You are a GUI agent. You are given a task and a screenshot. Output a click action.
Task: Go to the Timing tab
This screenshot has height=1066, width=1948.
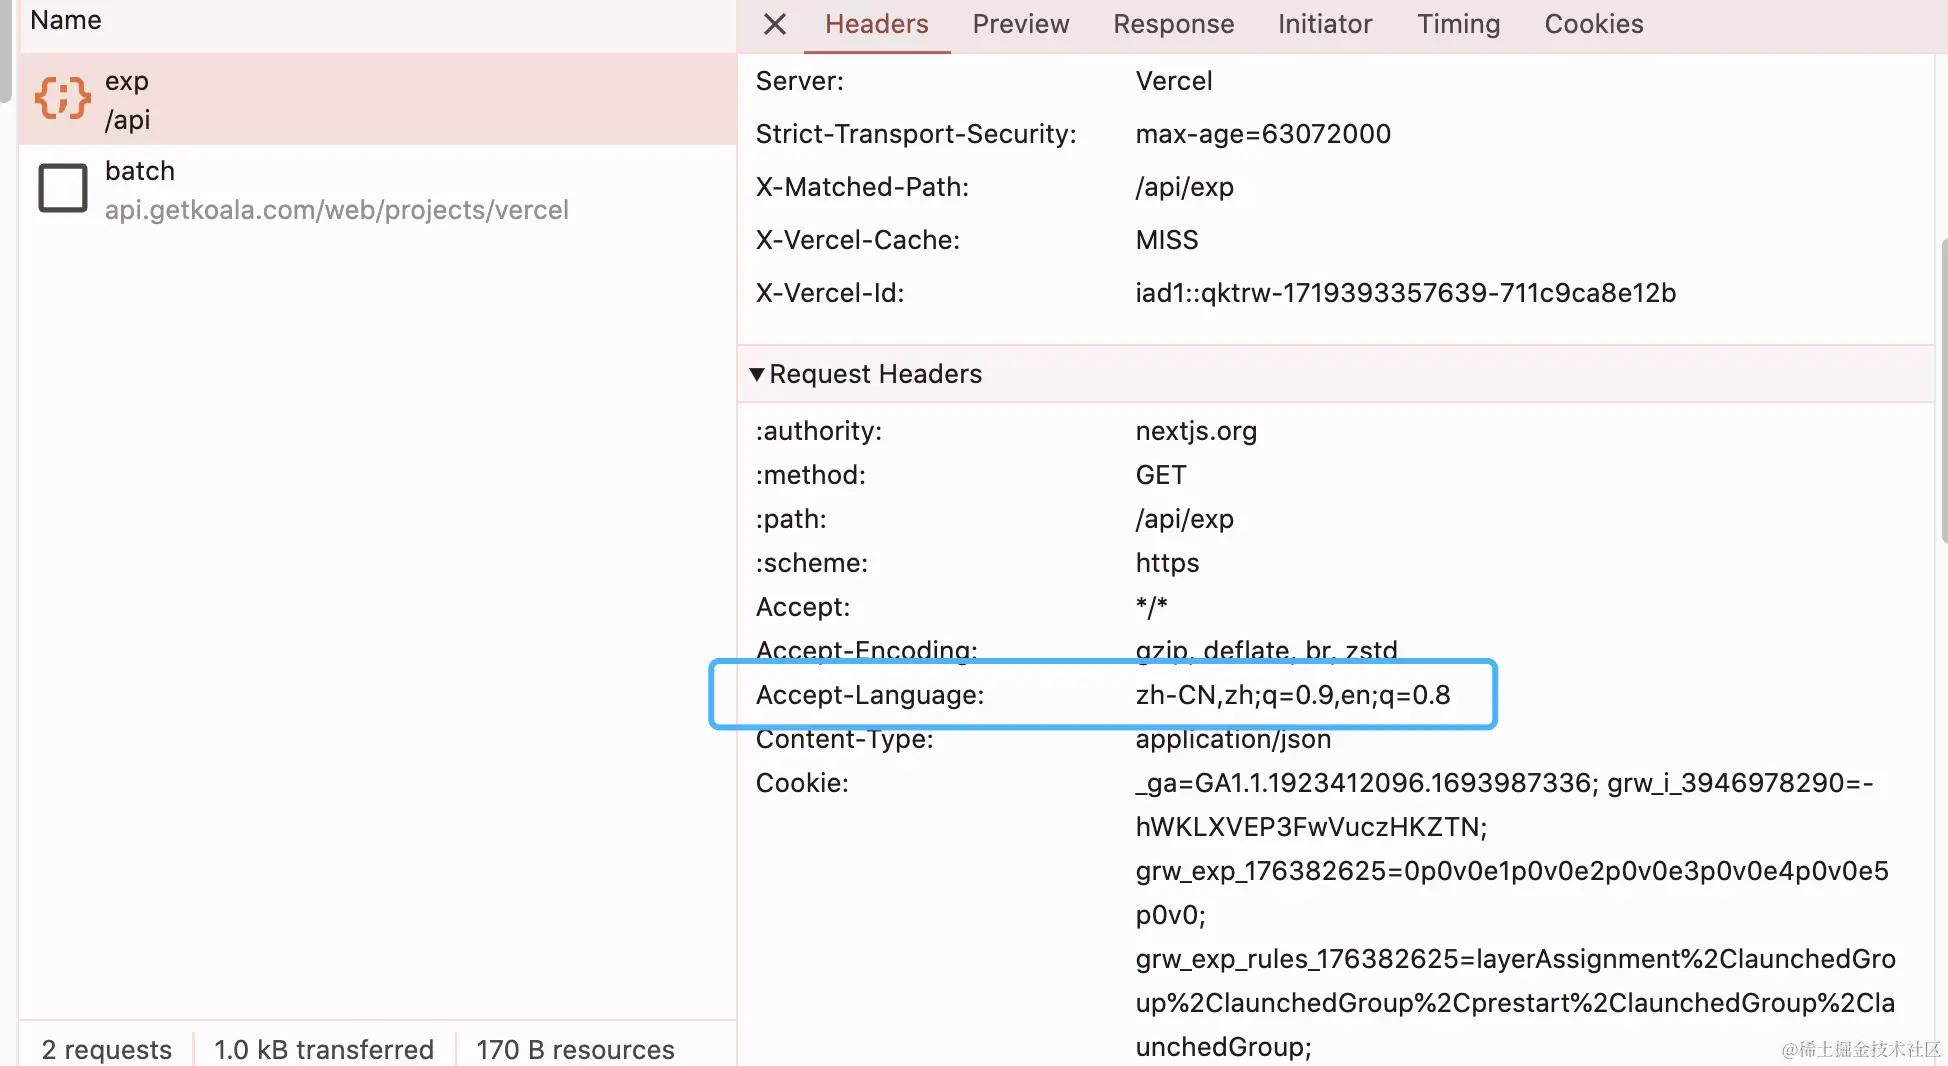click(1458, 24)
